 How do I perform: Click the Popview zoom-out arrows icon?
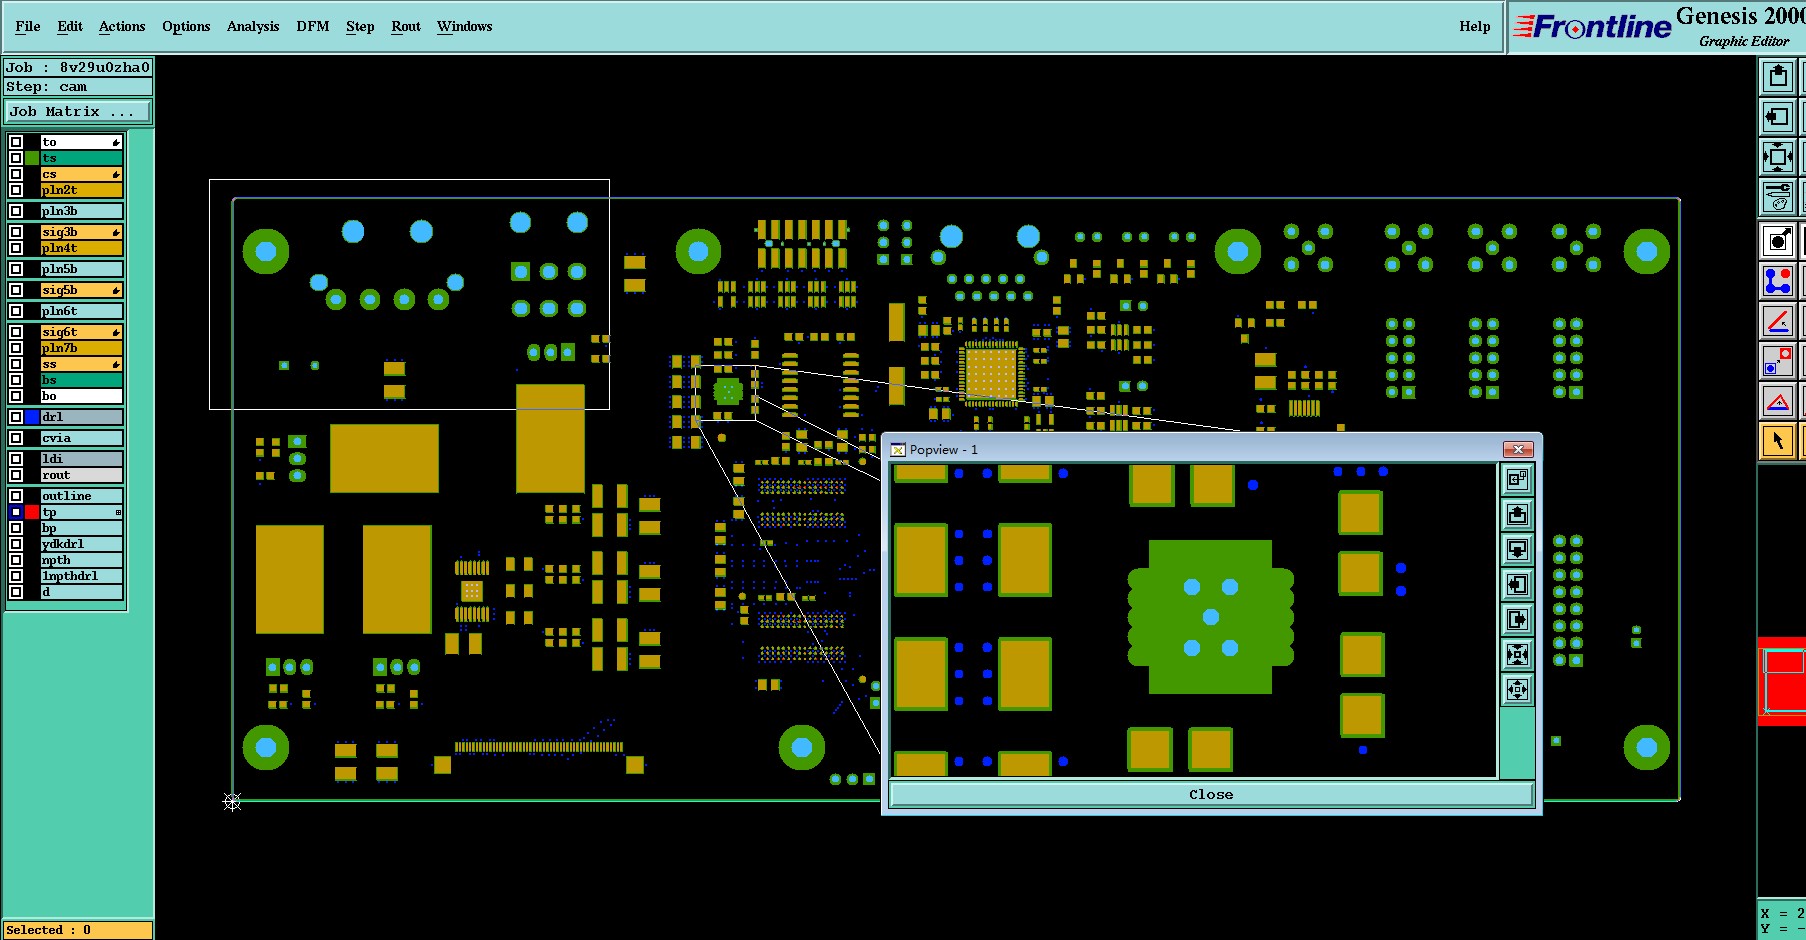coord(1517,690)
